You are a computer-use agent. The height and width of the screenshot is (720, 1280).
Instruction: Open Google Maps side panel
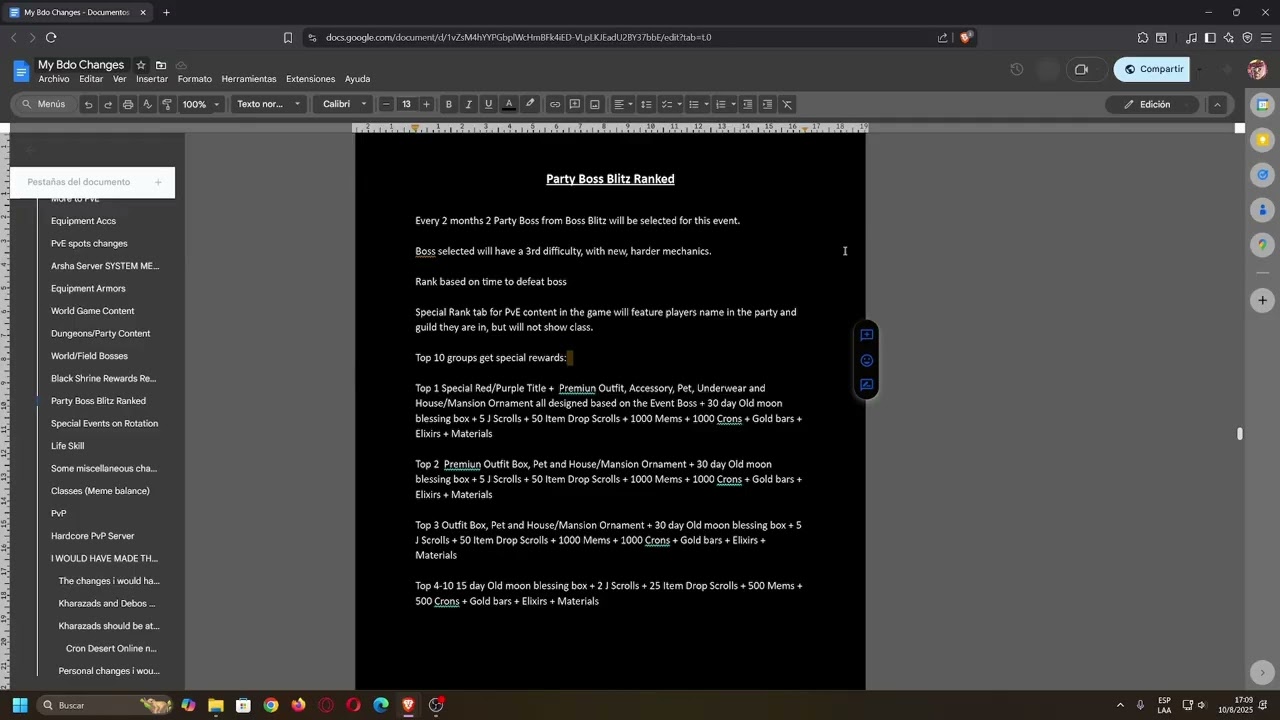tap(1263, 245)
